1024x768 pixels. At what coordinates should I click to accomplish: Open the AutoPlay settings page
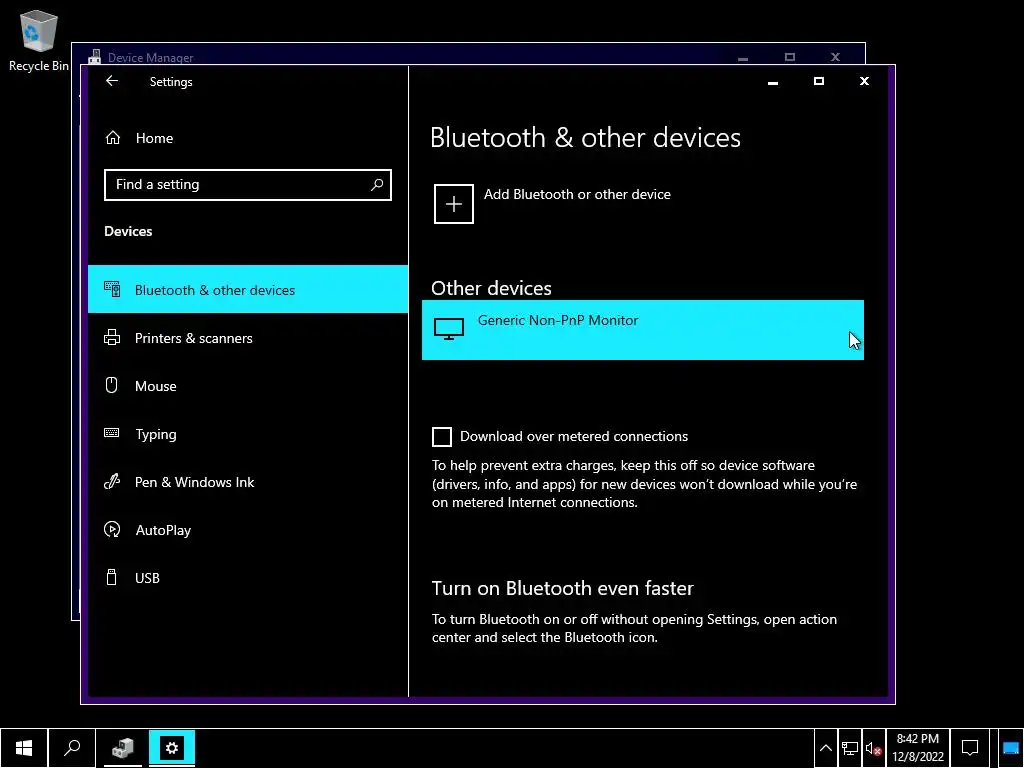coord(248,530)
